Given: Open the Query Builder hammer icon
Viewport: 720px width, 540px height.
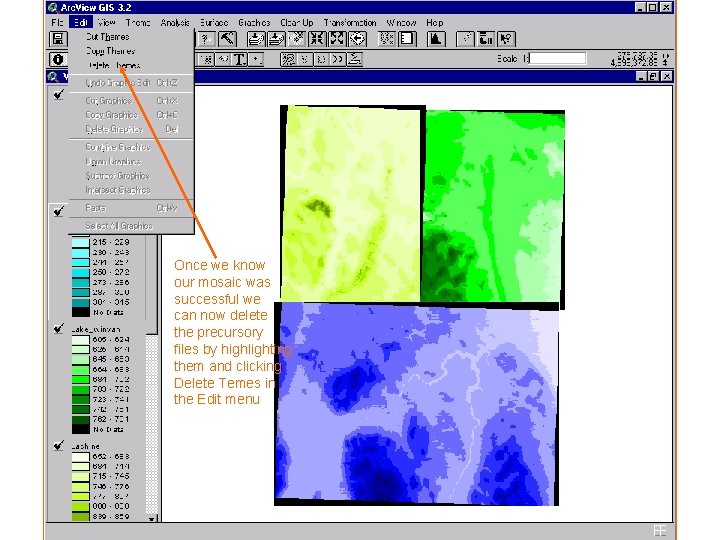Looking at the screenshot, I should pos(227,39).
